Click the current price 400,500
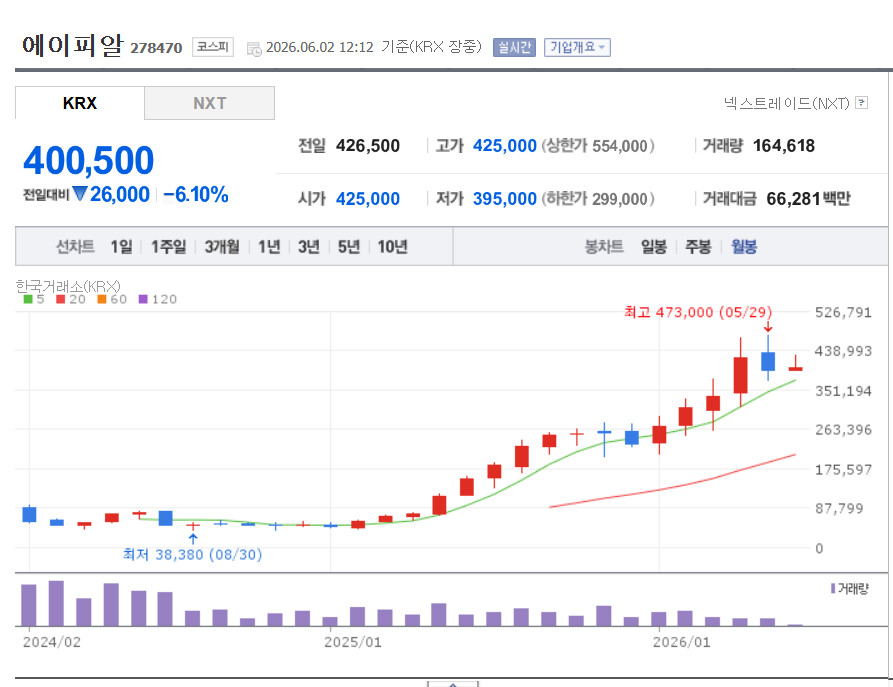 pyautogui.click(x=89, y=160)
